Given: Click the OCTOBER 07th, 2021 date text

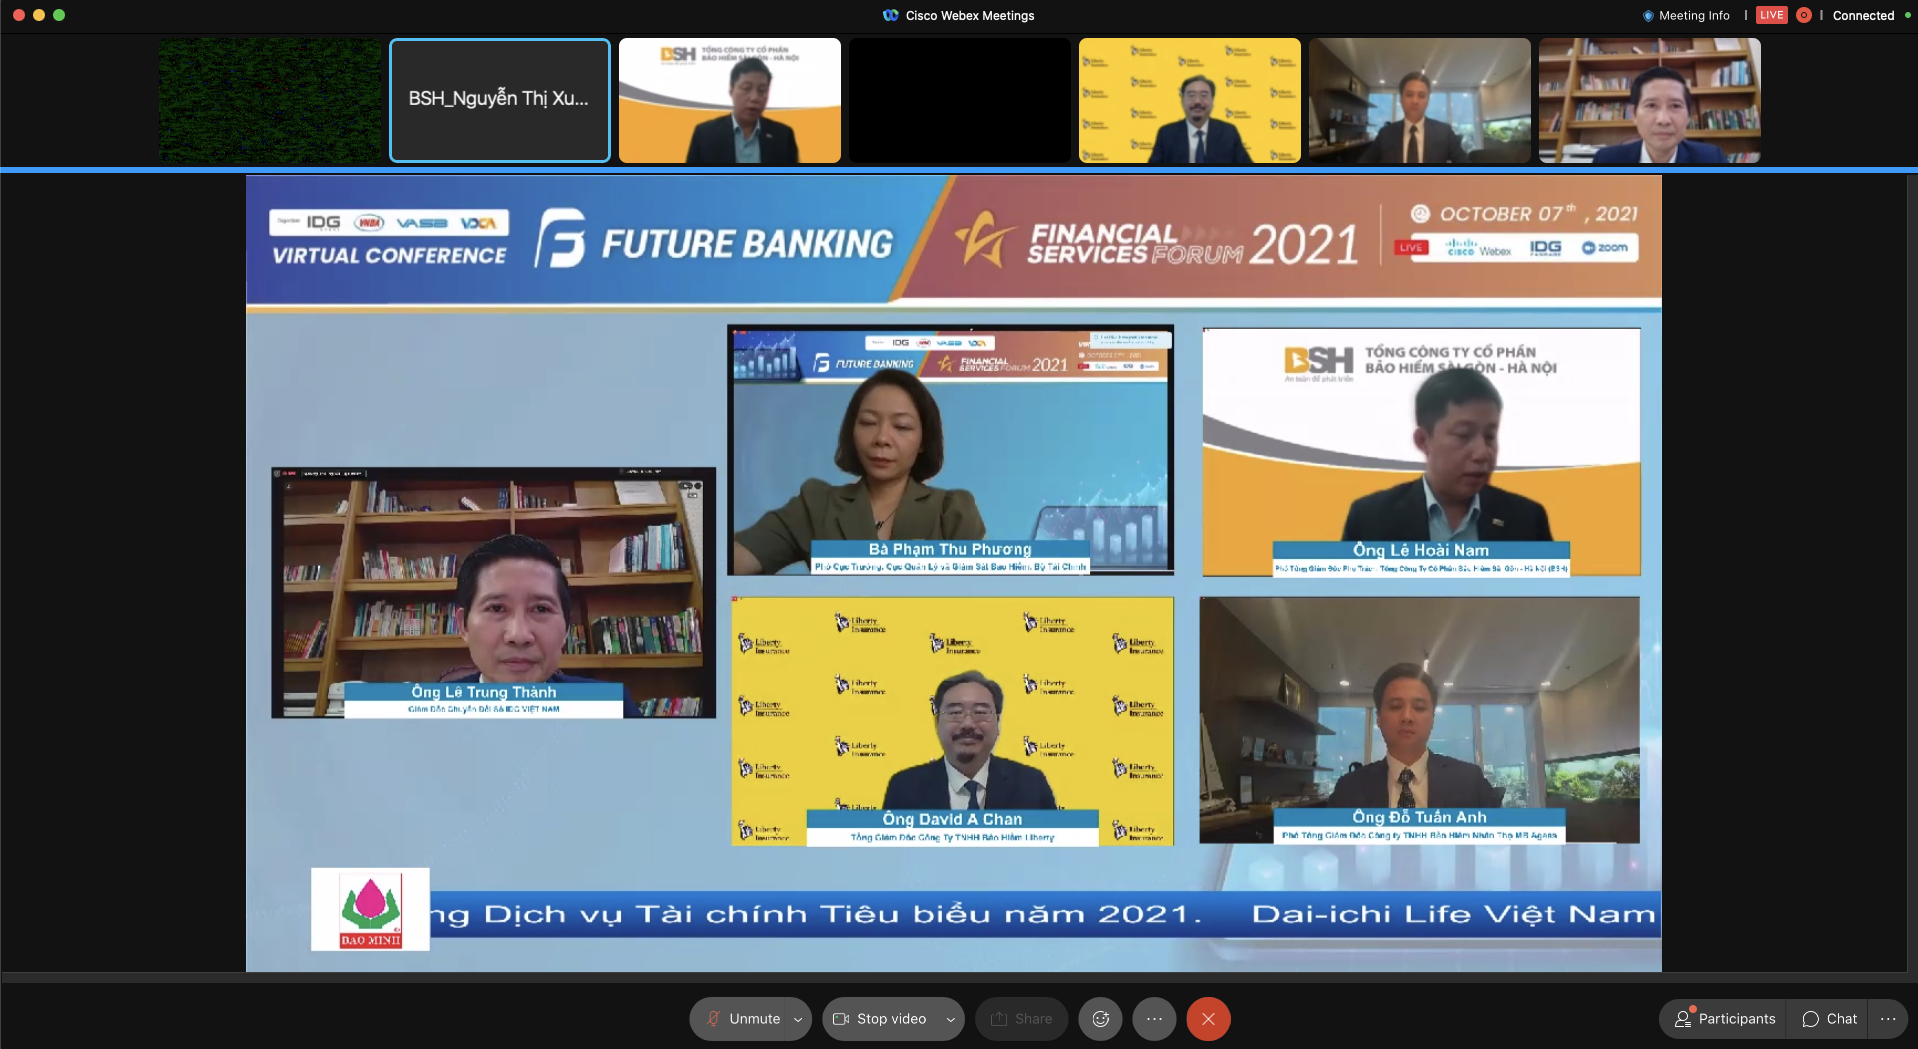Looking at the screenshot, I should 1538,213.
